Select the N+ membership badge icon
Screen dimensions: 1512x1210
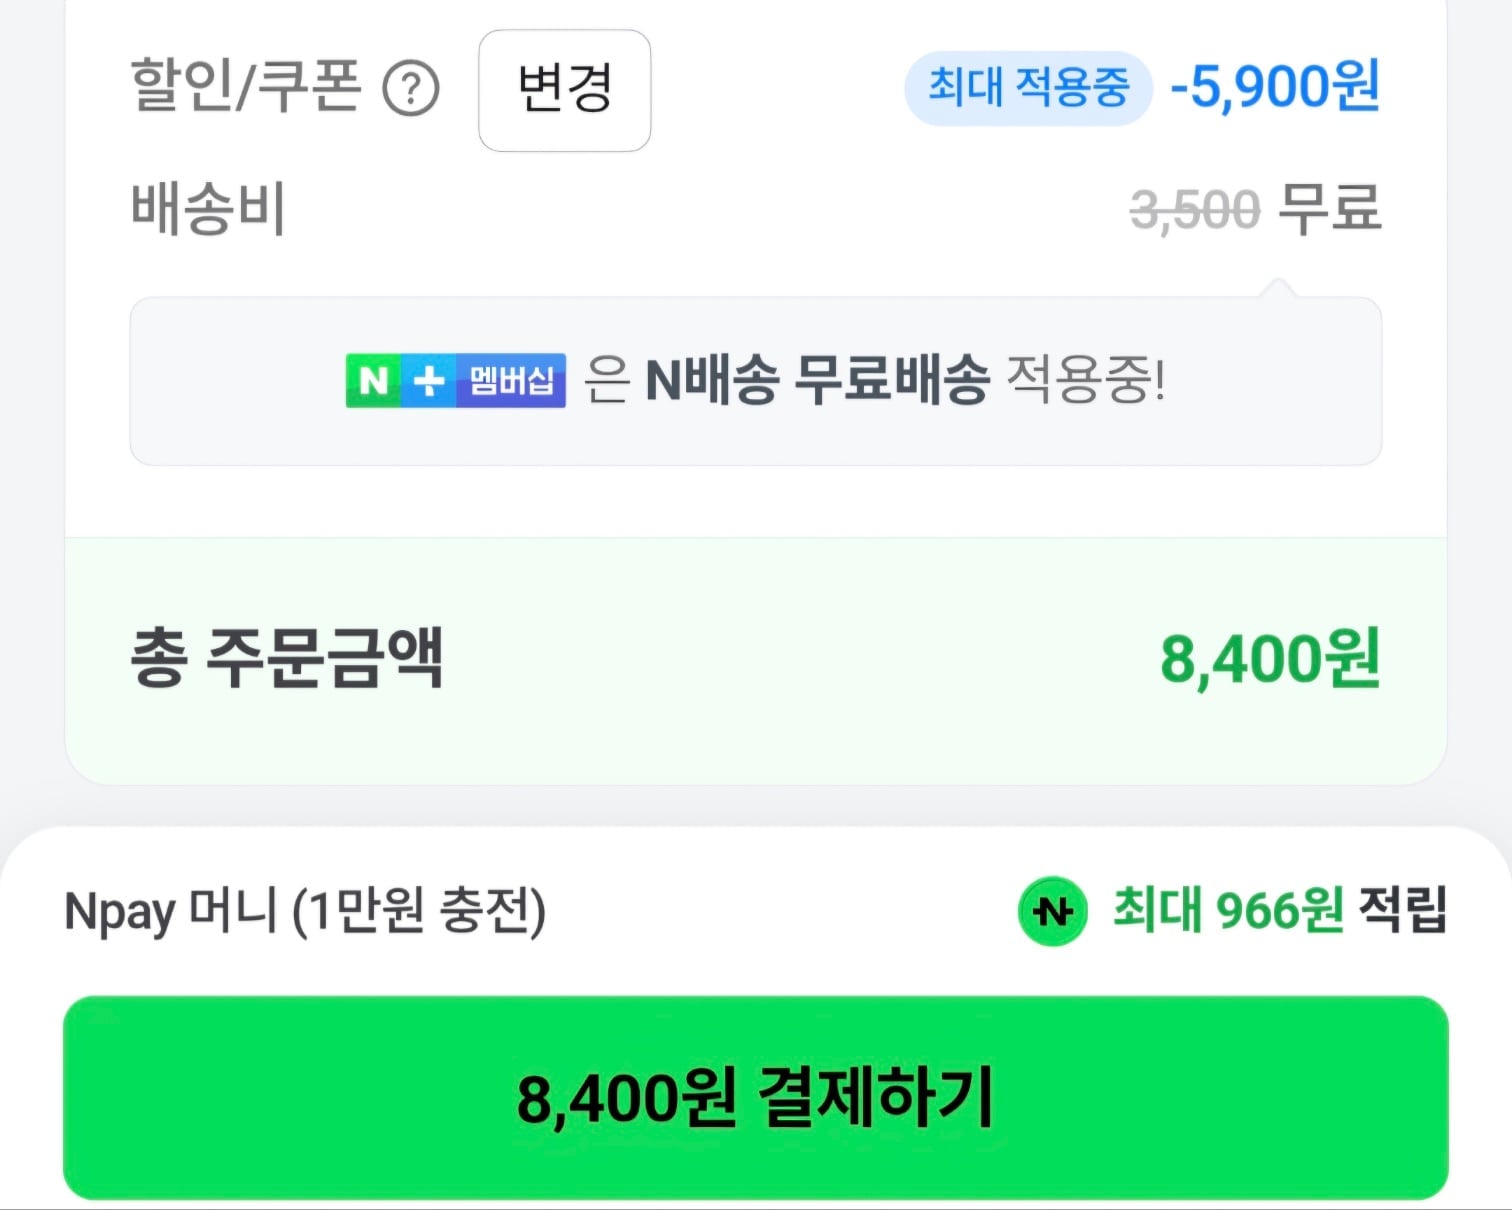[x=453, y=380]
